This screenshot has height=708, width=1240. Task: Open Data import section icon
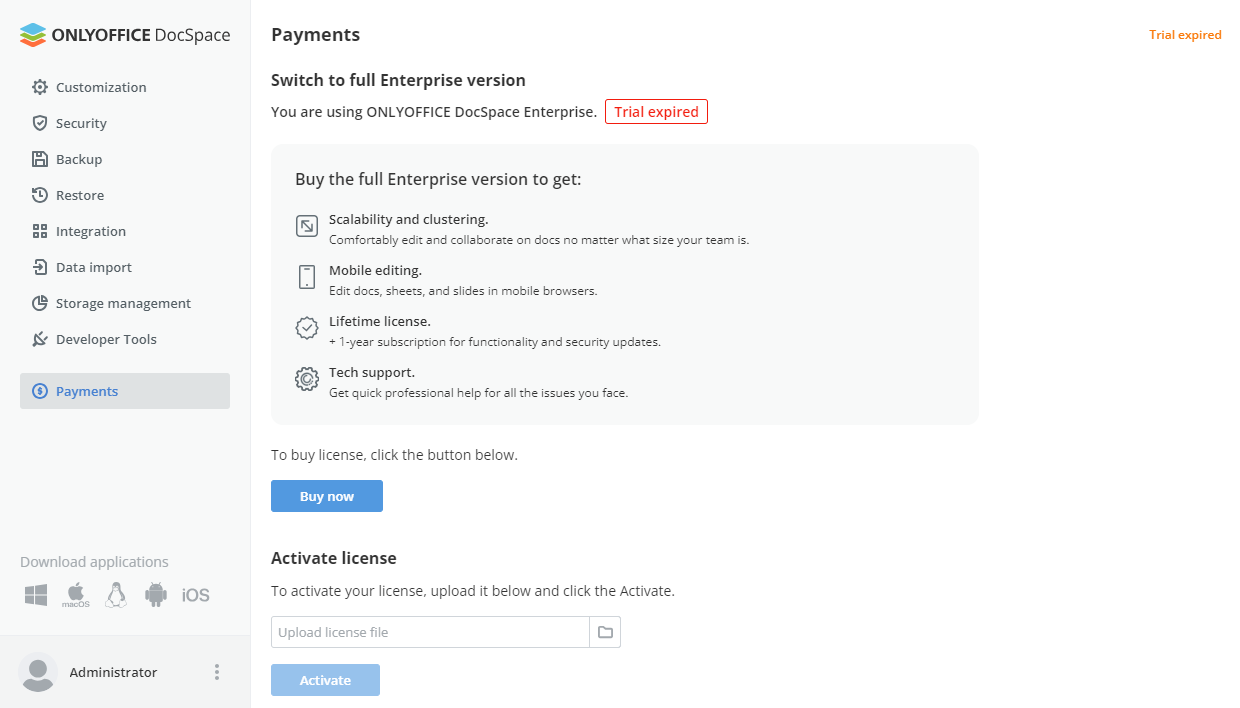[40, 267]
